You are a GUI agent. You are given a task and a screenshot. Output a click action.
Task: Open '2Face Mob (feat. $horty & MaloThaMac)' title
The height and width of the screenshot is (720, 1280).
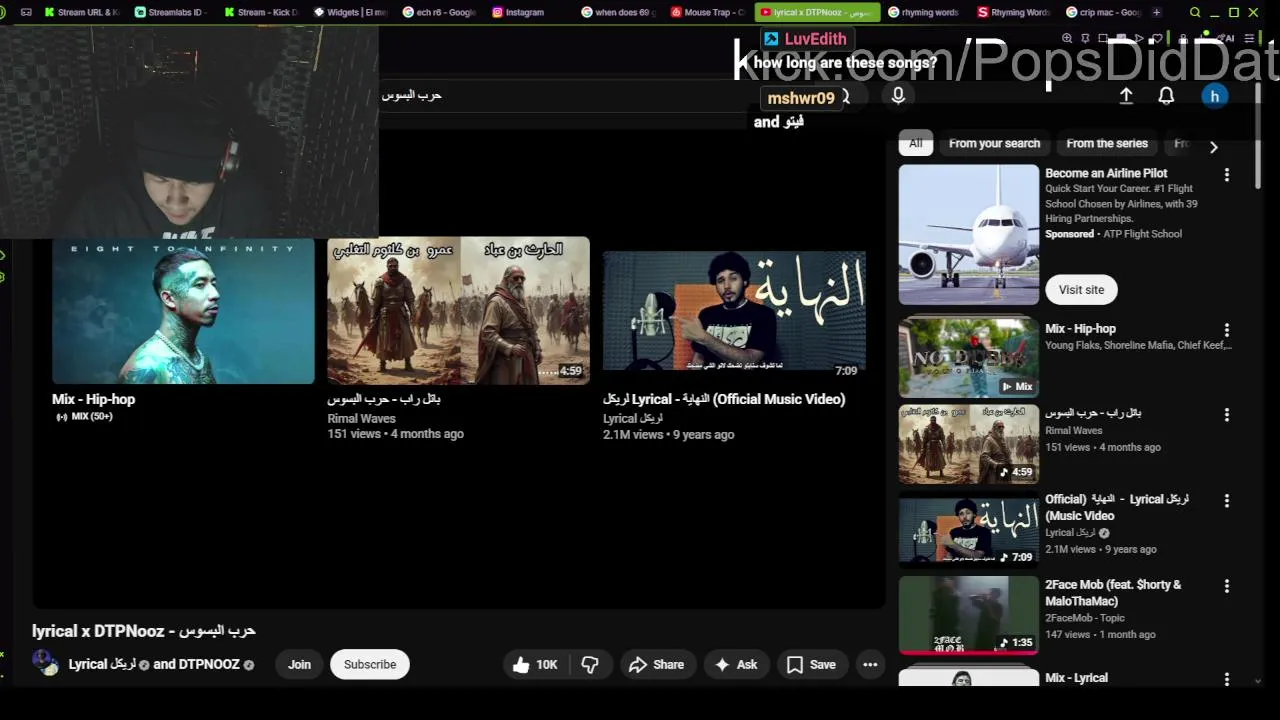(x=1113, y=593)
